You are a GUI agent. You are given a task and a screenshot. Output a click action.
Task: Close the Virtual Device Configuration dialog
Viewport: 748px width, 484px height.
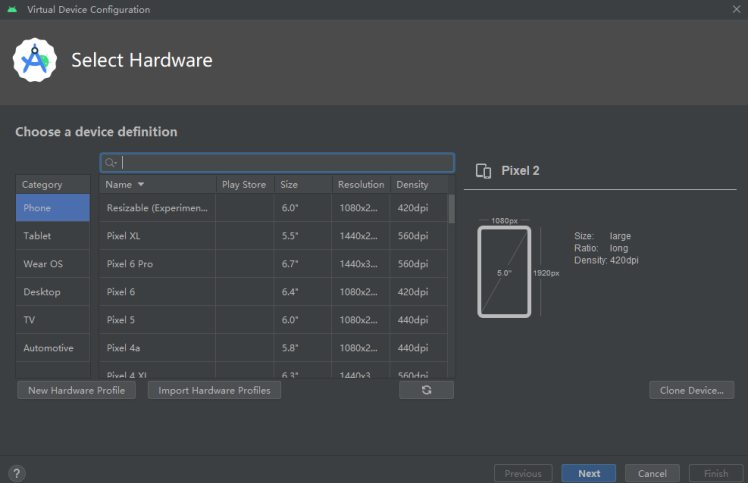(736, 9)
